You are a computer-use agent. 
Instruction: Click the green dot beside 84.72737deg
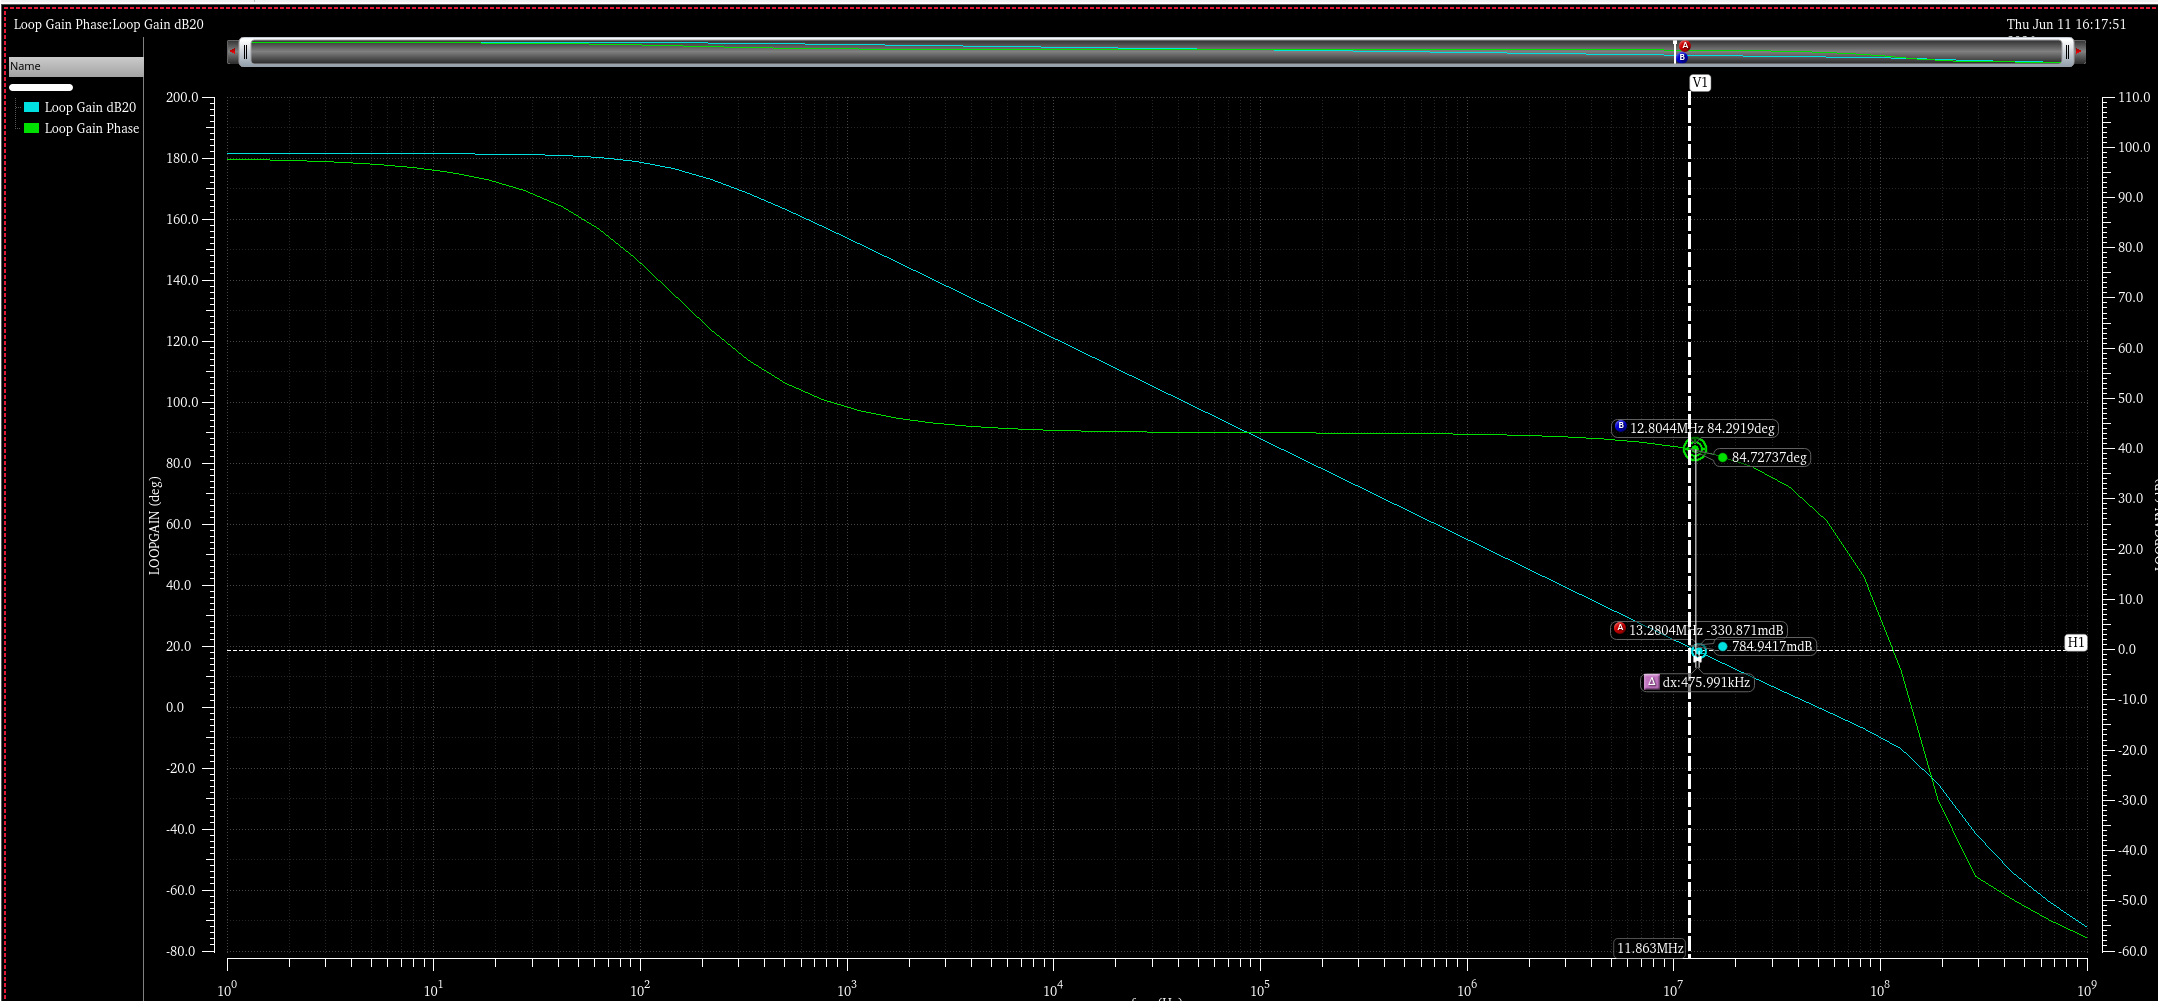[1723, 458]
